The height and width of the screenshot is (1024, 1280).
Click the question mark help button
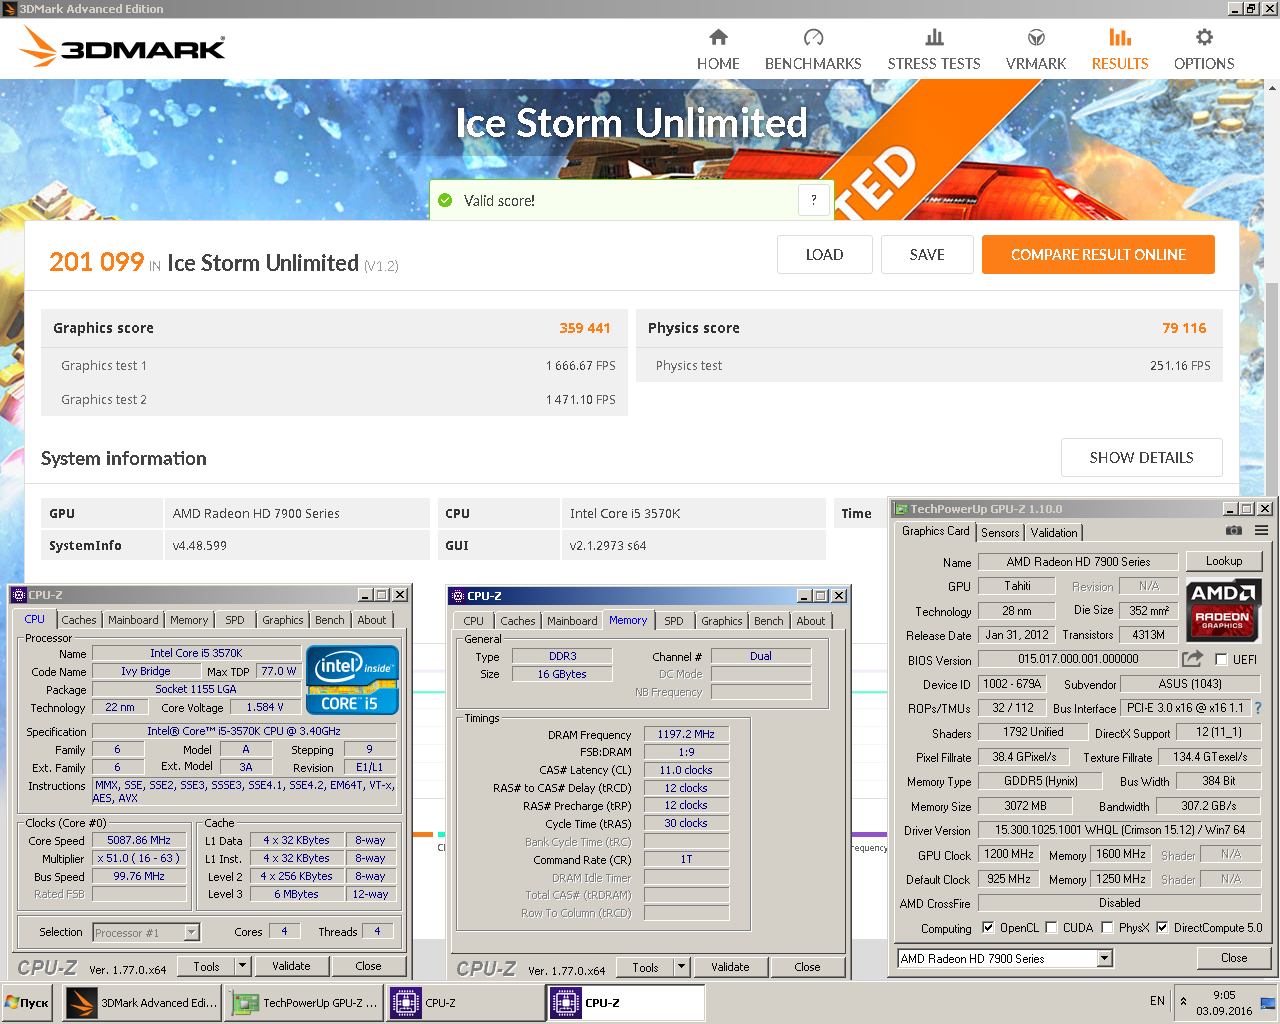[x=814, y=200]
